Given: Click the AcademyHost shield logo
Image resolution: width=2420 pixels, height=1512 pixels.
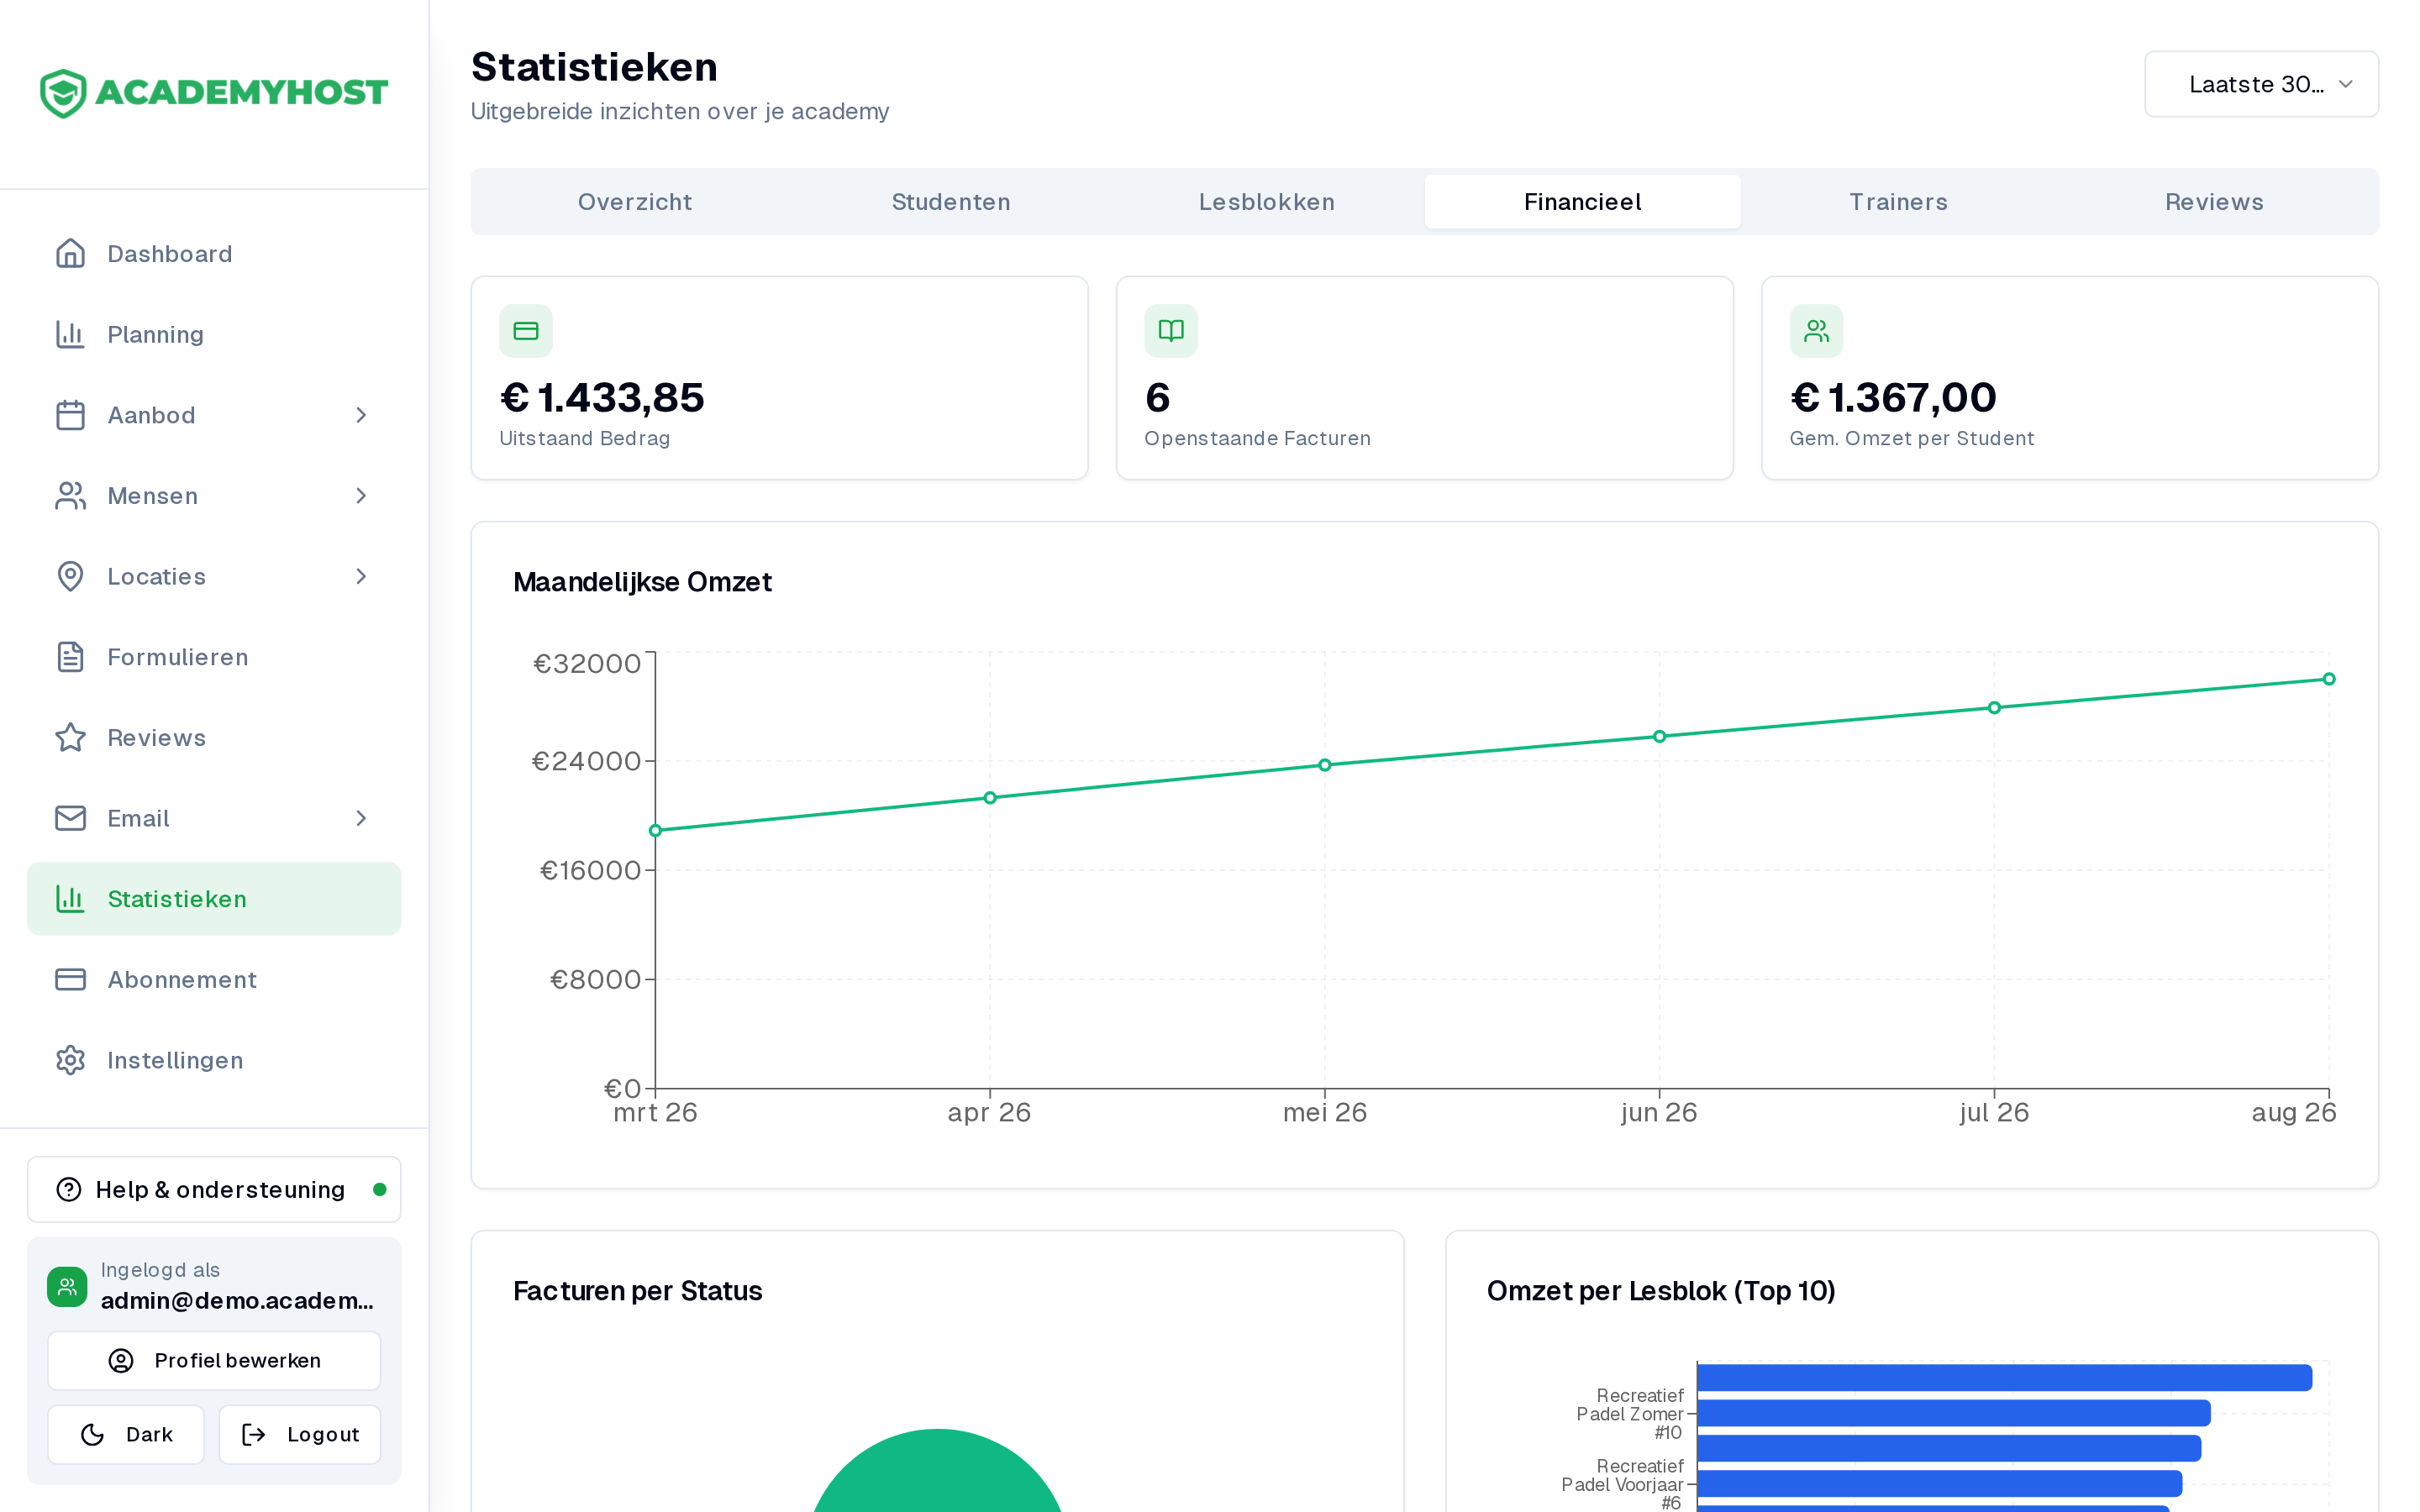Looking at the screenshot, I should (63, 93).
